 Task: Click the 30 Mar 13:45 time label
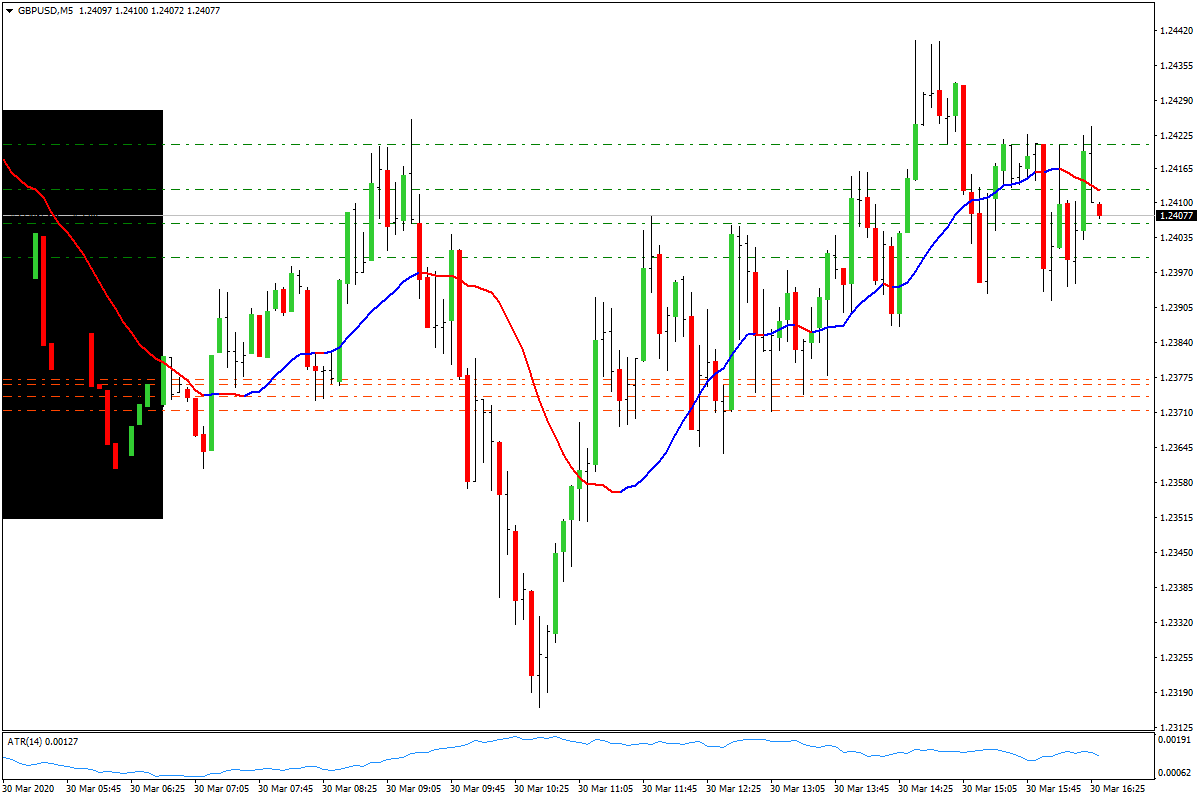tap(862, 789)
